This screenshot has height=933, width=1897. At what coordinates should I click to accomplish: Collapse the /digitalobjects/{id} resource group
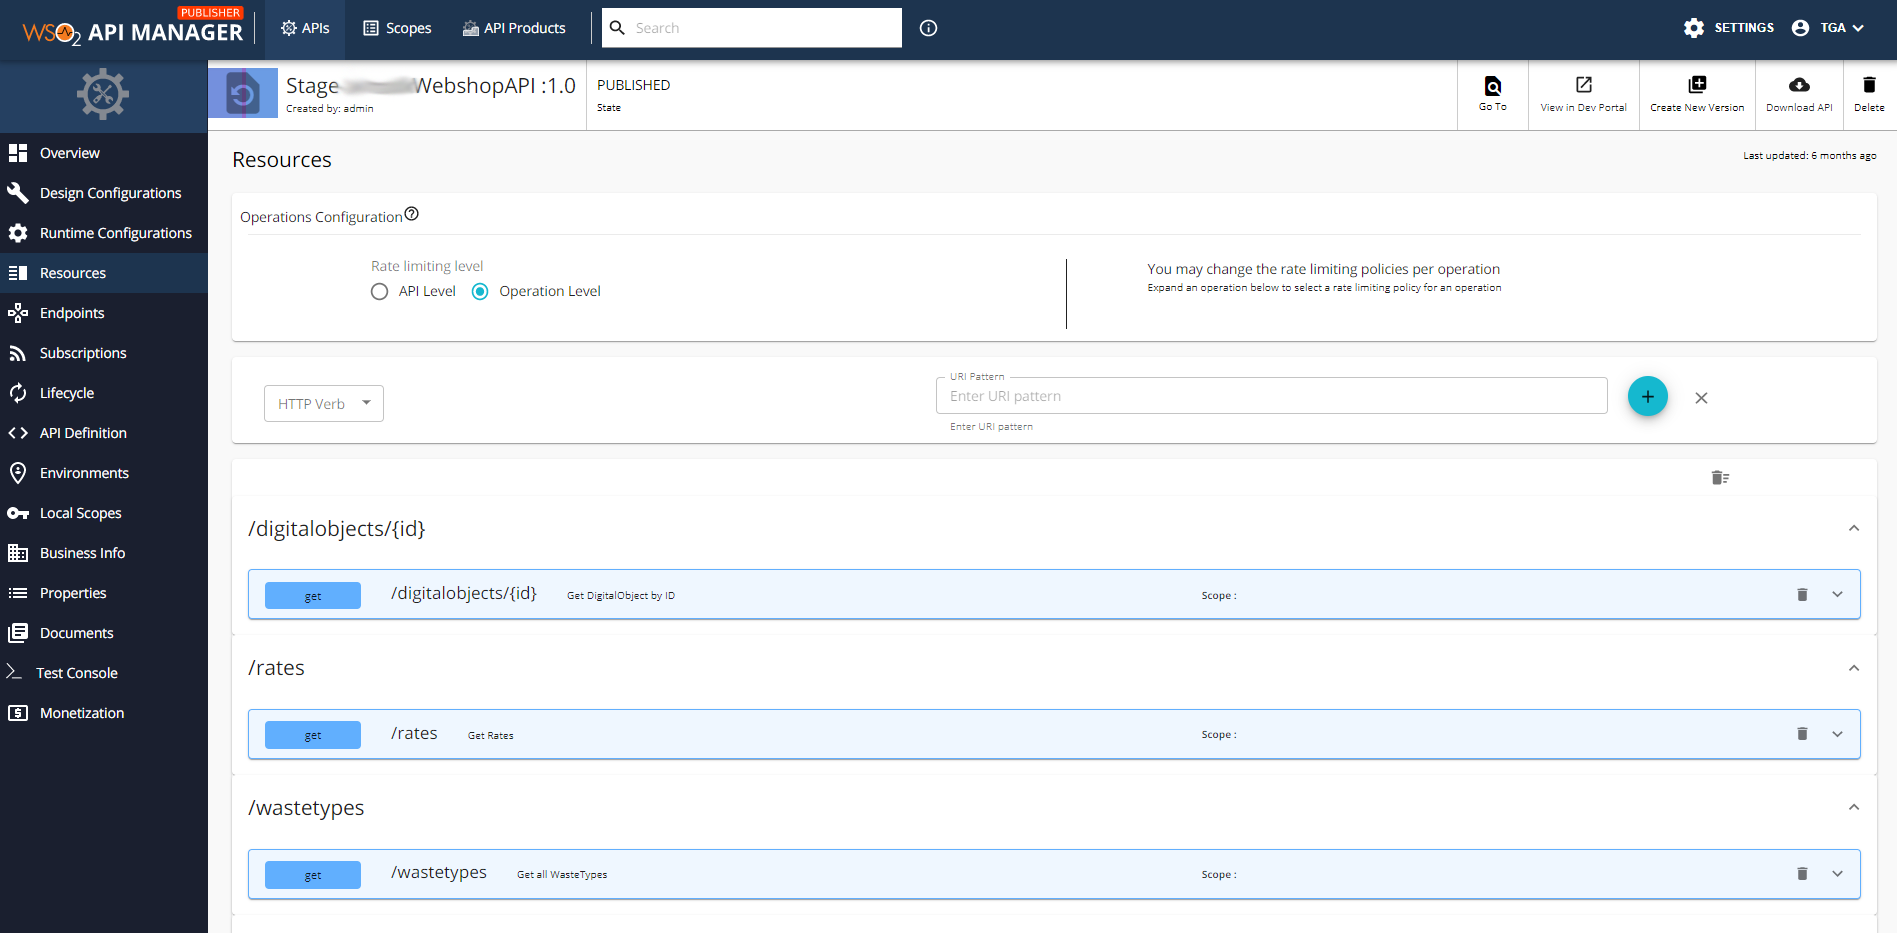click(1853, 528)
